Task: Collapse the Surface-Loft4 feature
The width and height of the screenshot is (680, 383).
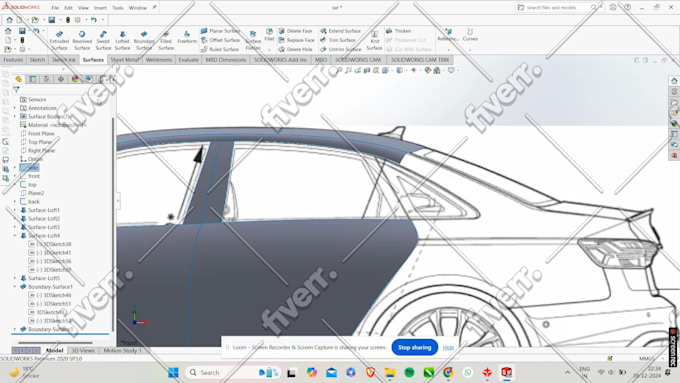Action: (x=15, y=236)
